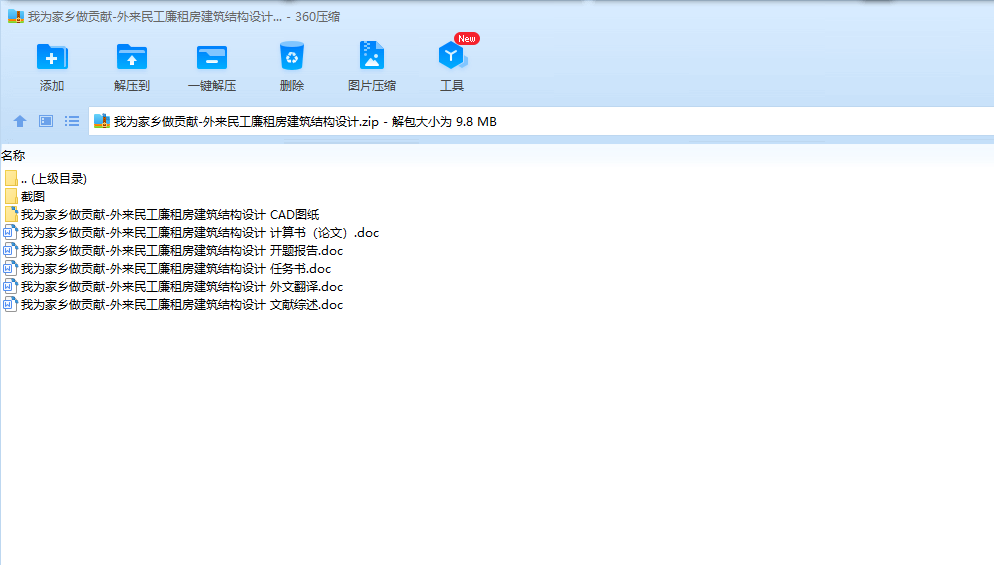The image size is (994, 565).
Task: Click the folder icon of 上级目录
Action: [x=11, y=179]
